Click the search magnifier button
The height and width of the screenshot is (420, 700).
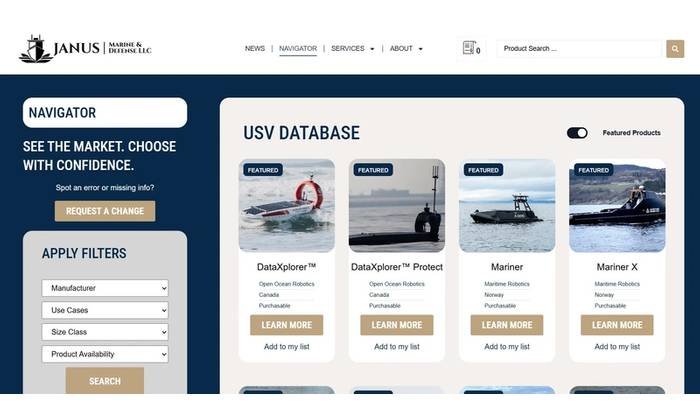pyautogui.click(x=675, y=48)
